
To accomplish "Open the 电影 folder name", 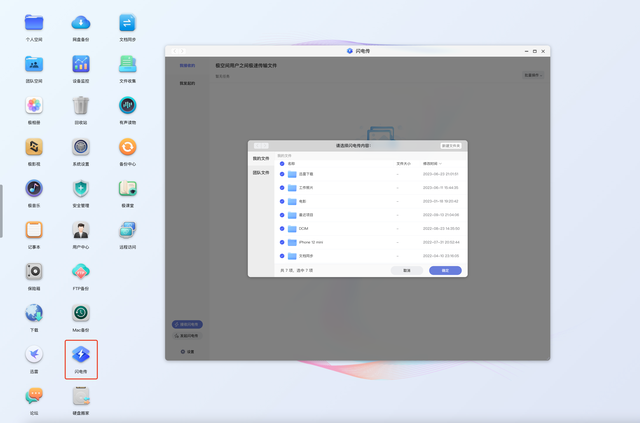I will pos(302,201).
